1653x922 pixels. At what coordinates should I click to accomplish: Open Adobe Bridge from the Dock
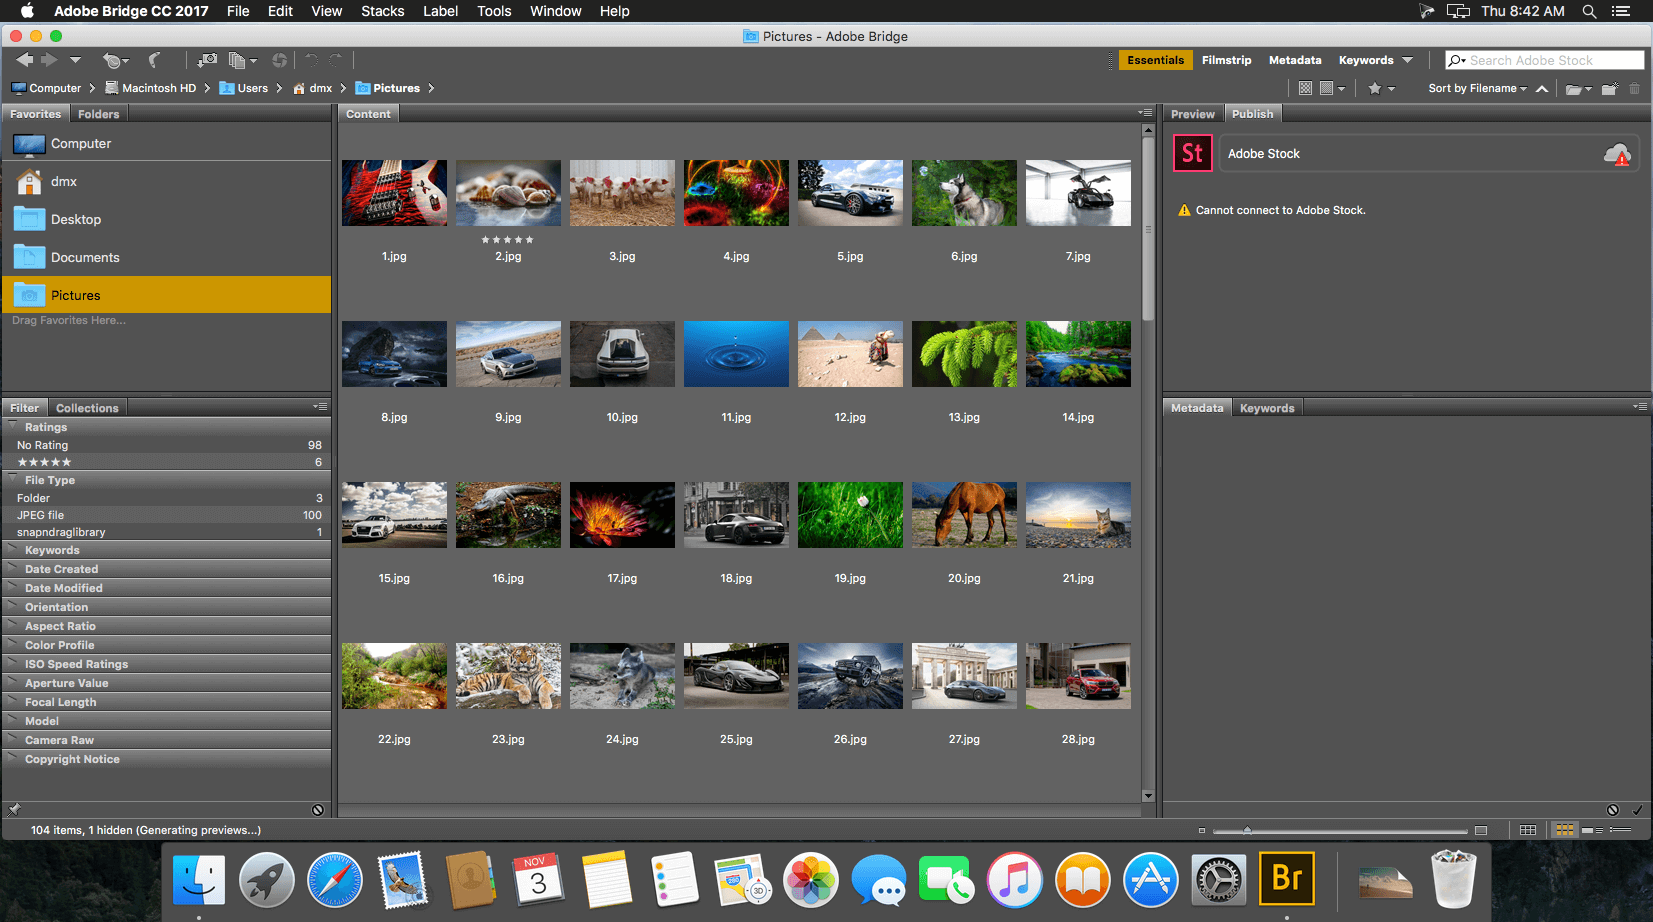[1286, 879]
